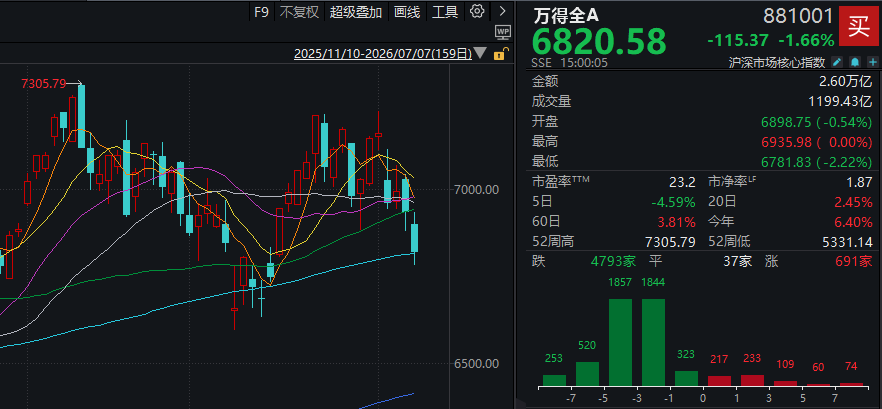Click the 7000.00 price axis label
Viewport: 882px width, 409px height.
476,190
